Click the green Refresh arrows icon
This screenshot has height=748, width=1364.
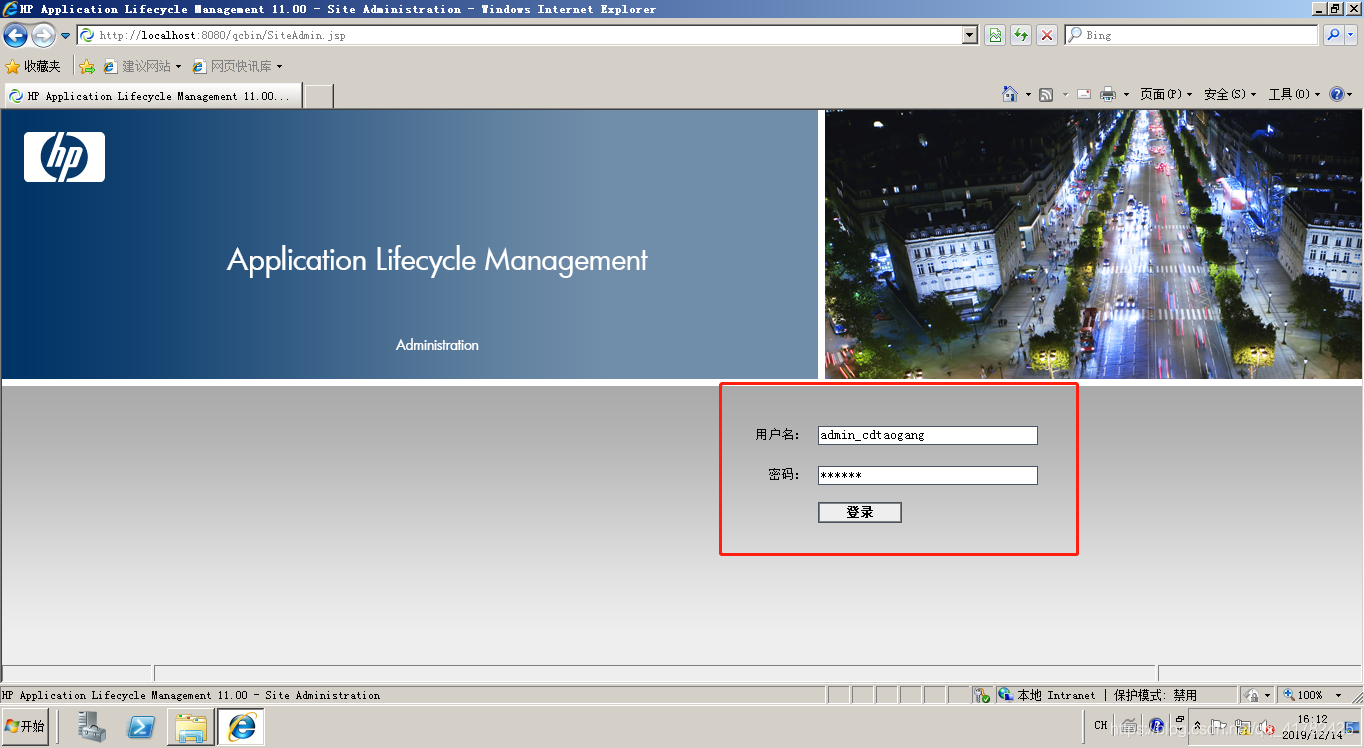point(1021,35)
